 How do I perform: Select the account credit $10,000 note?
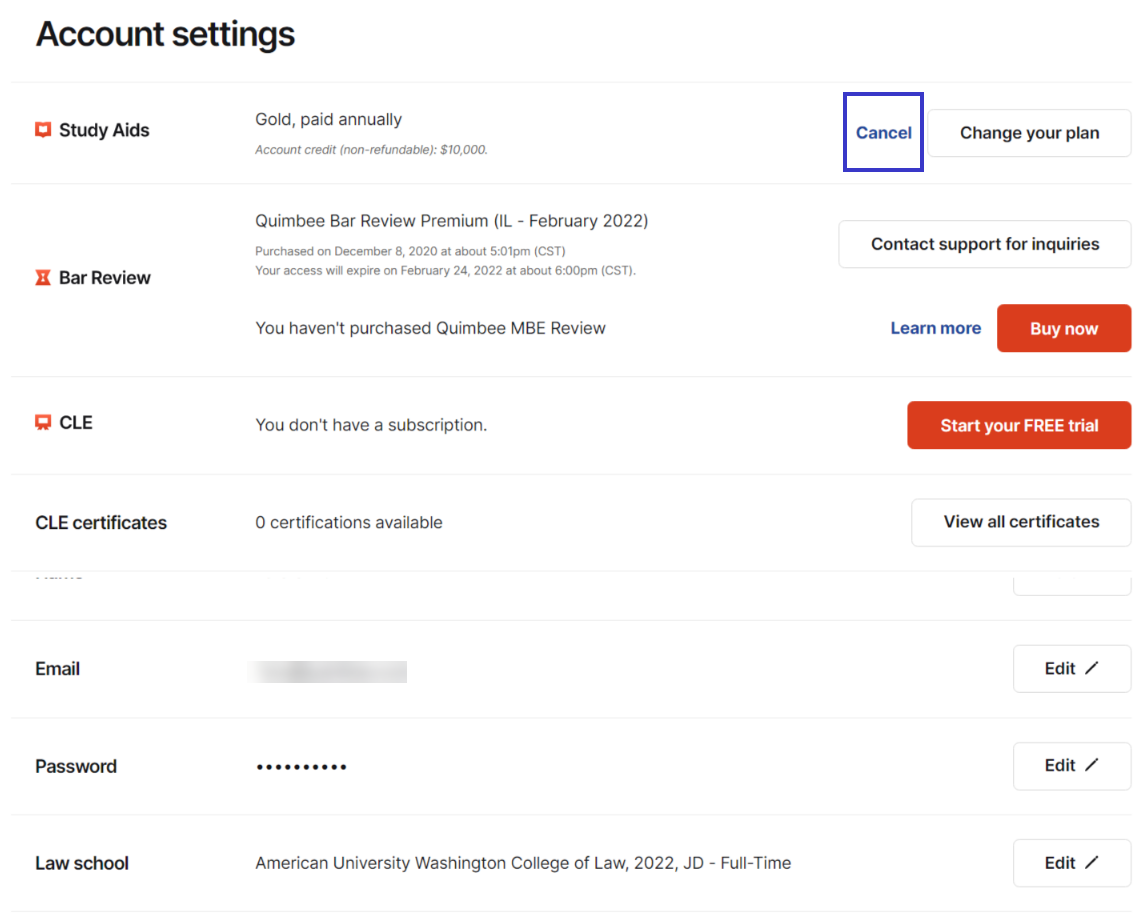371,149
